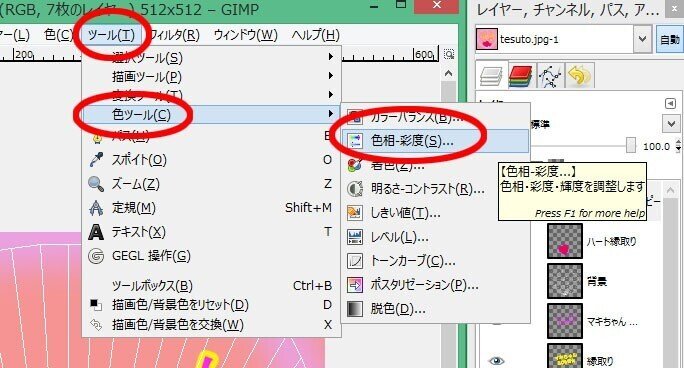
Task: Select the 定規(M) measure tool
Action: click(x=211, y=208)
